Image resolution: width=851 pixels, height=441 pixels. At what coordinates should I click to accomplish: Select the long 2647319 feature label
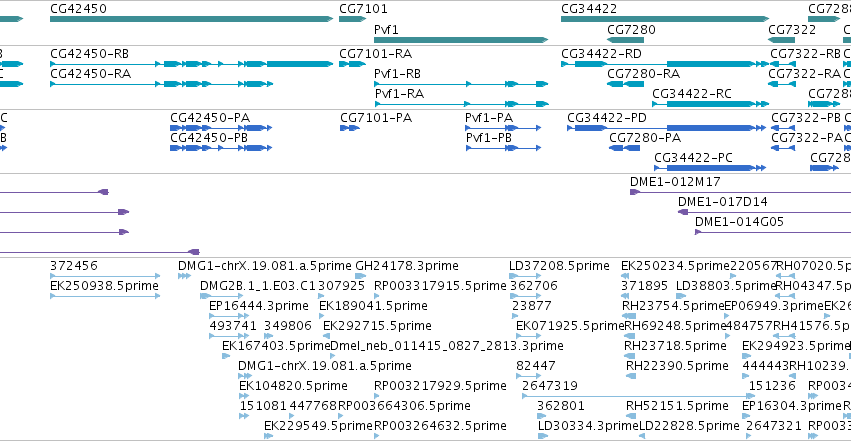pyautogui.click(x=550, y=386)
